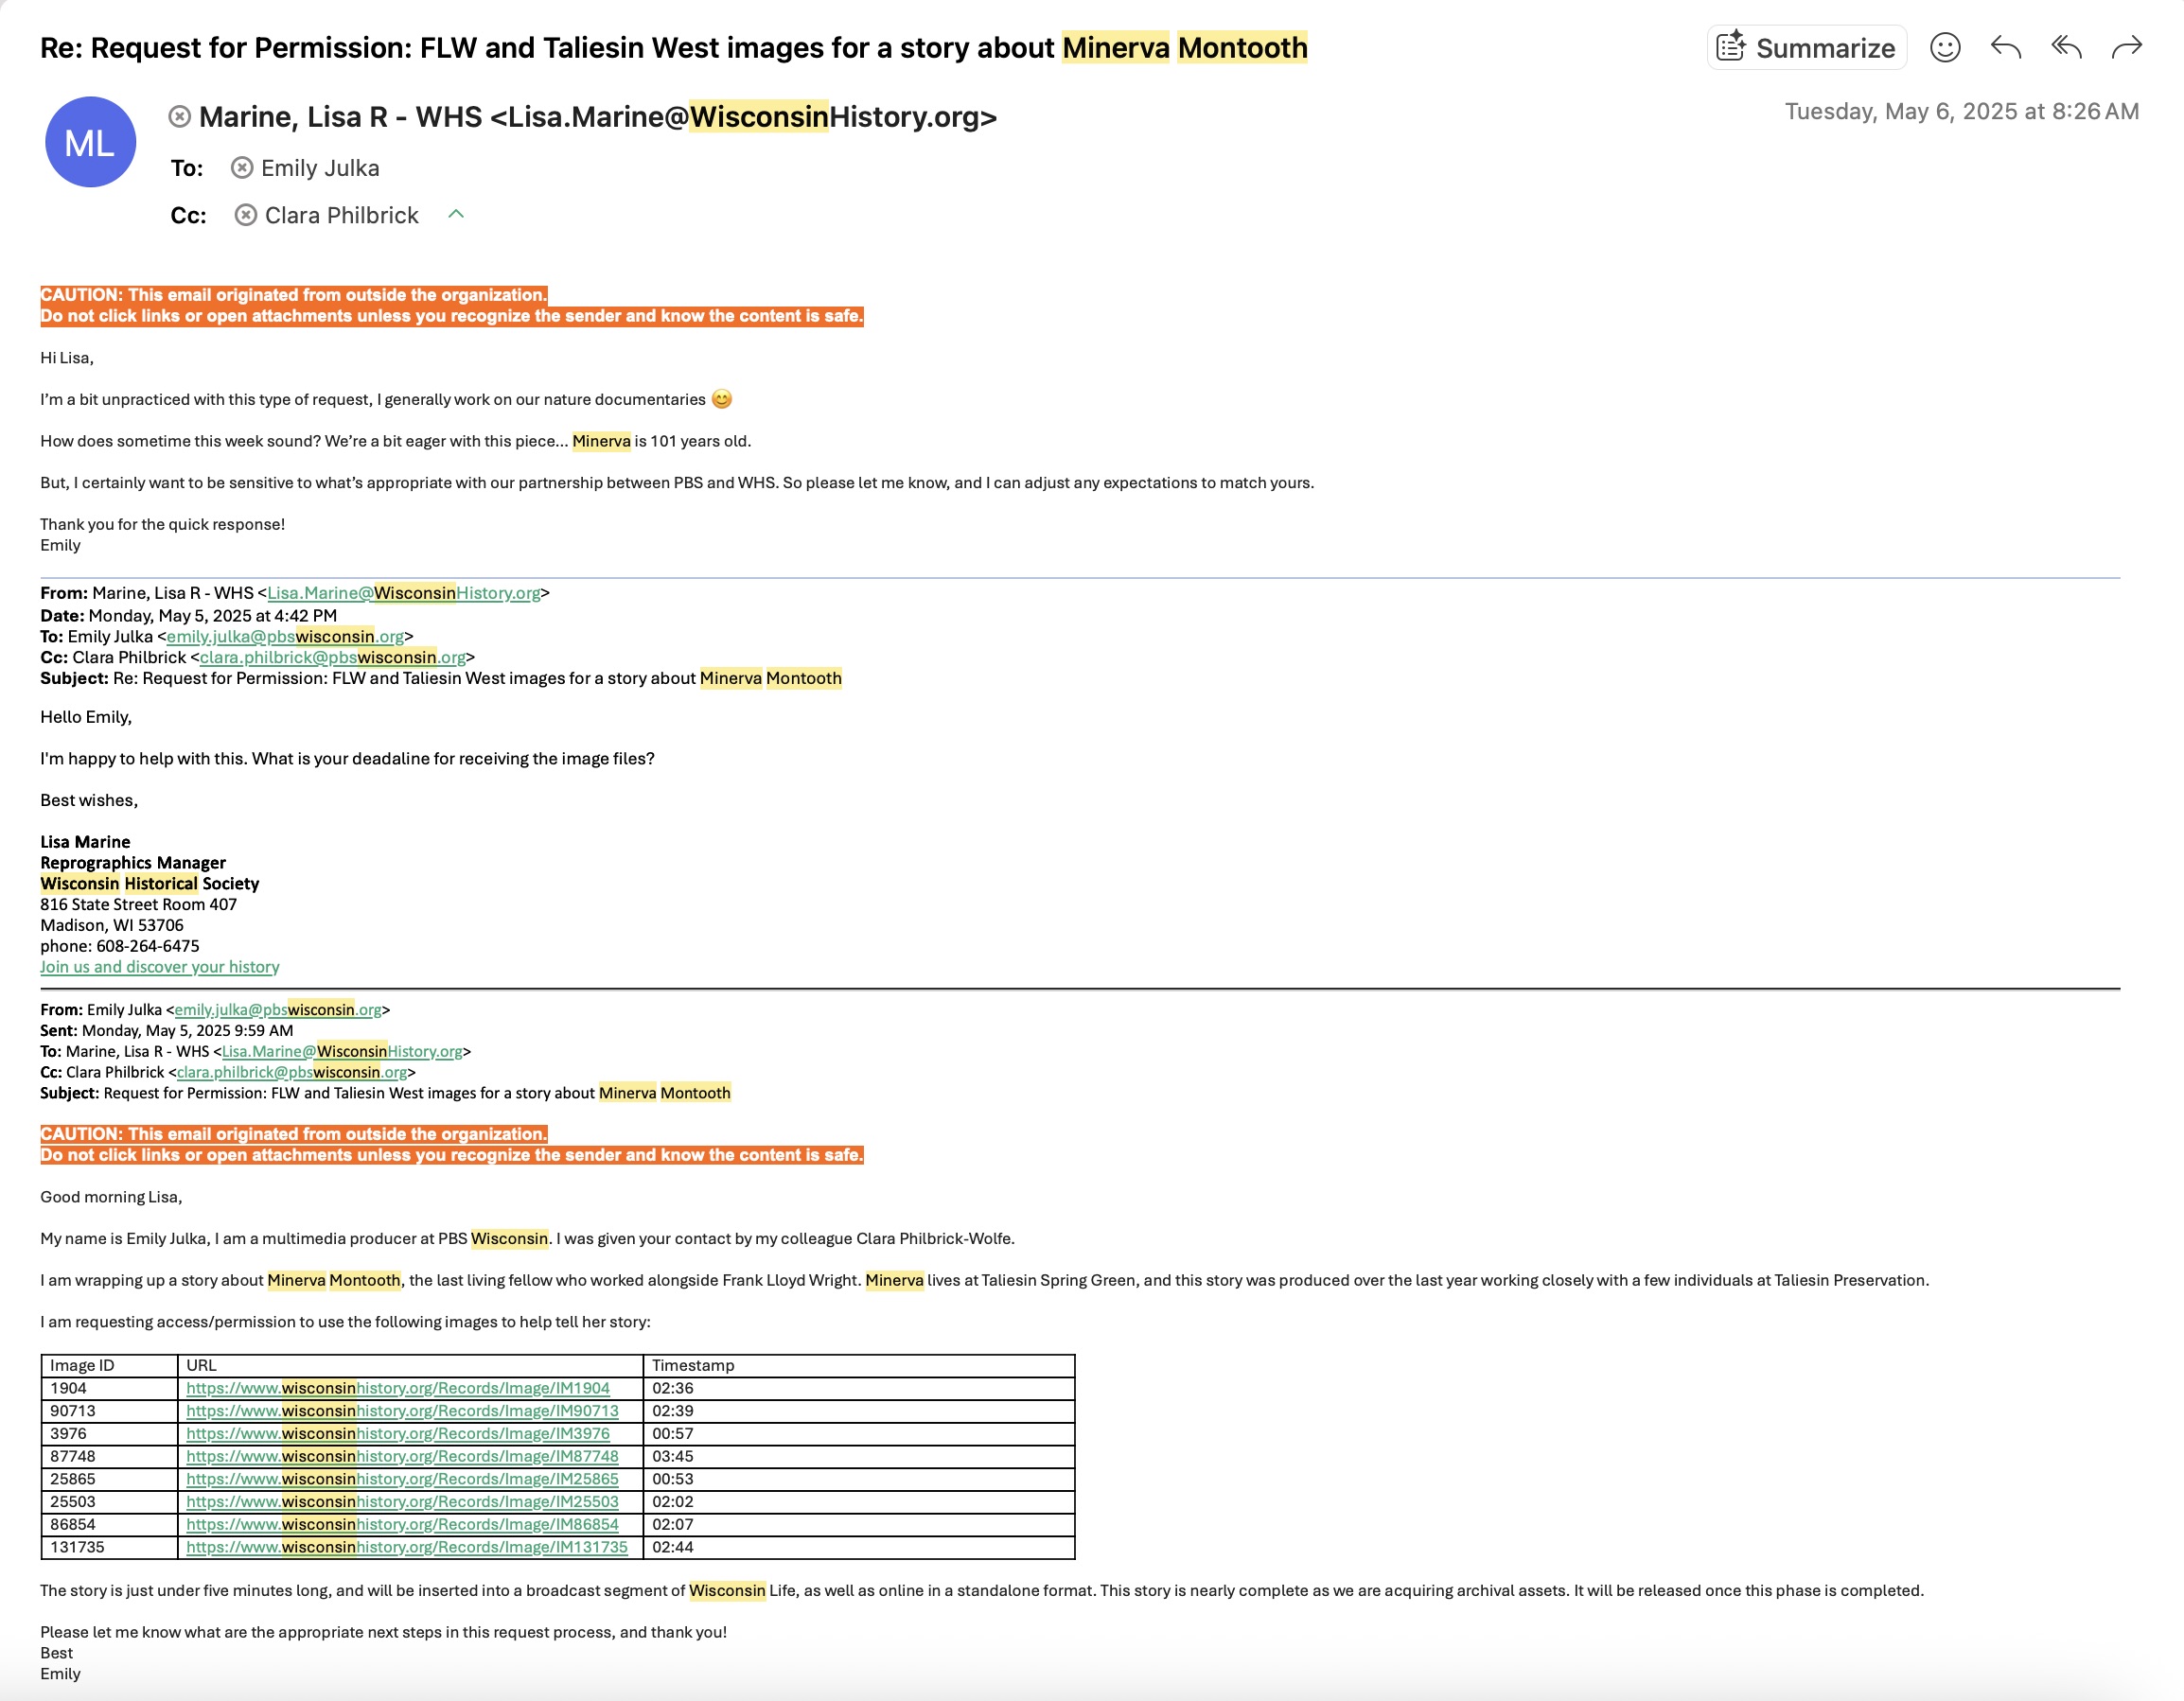Click the Reply arrow icon
Screen dimensions: 2184x1701
click(2005, 48)
